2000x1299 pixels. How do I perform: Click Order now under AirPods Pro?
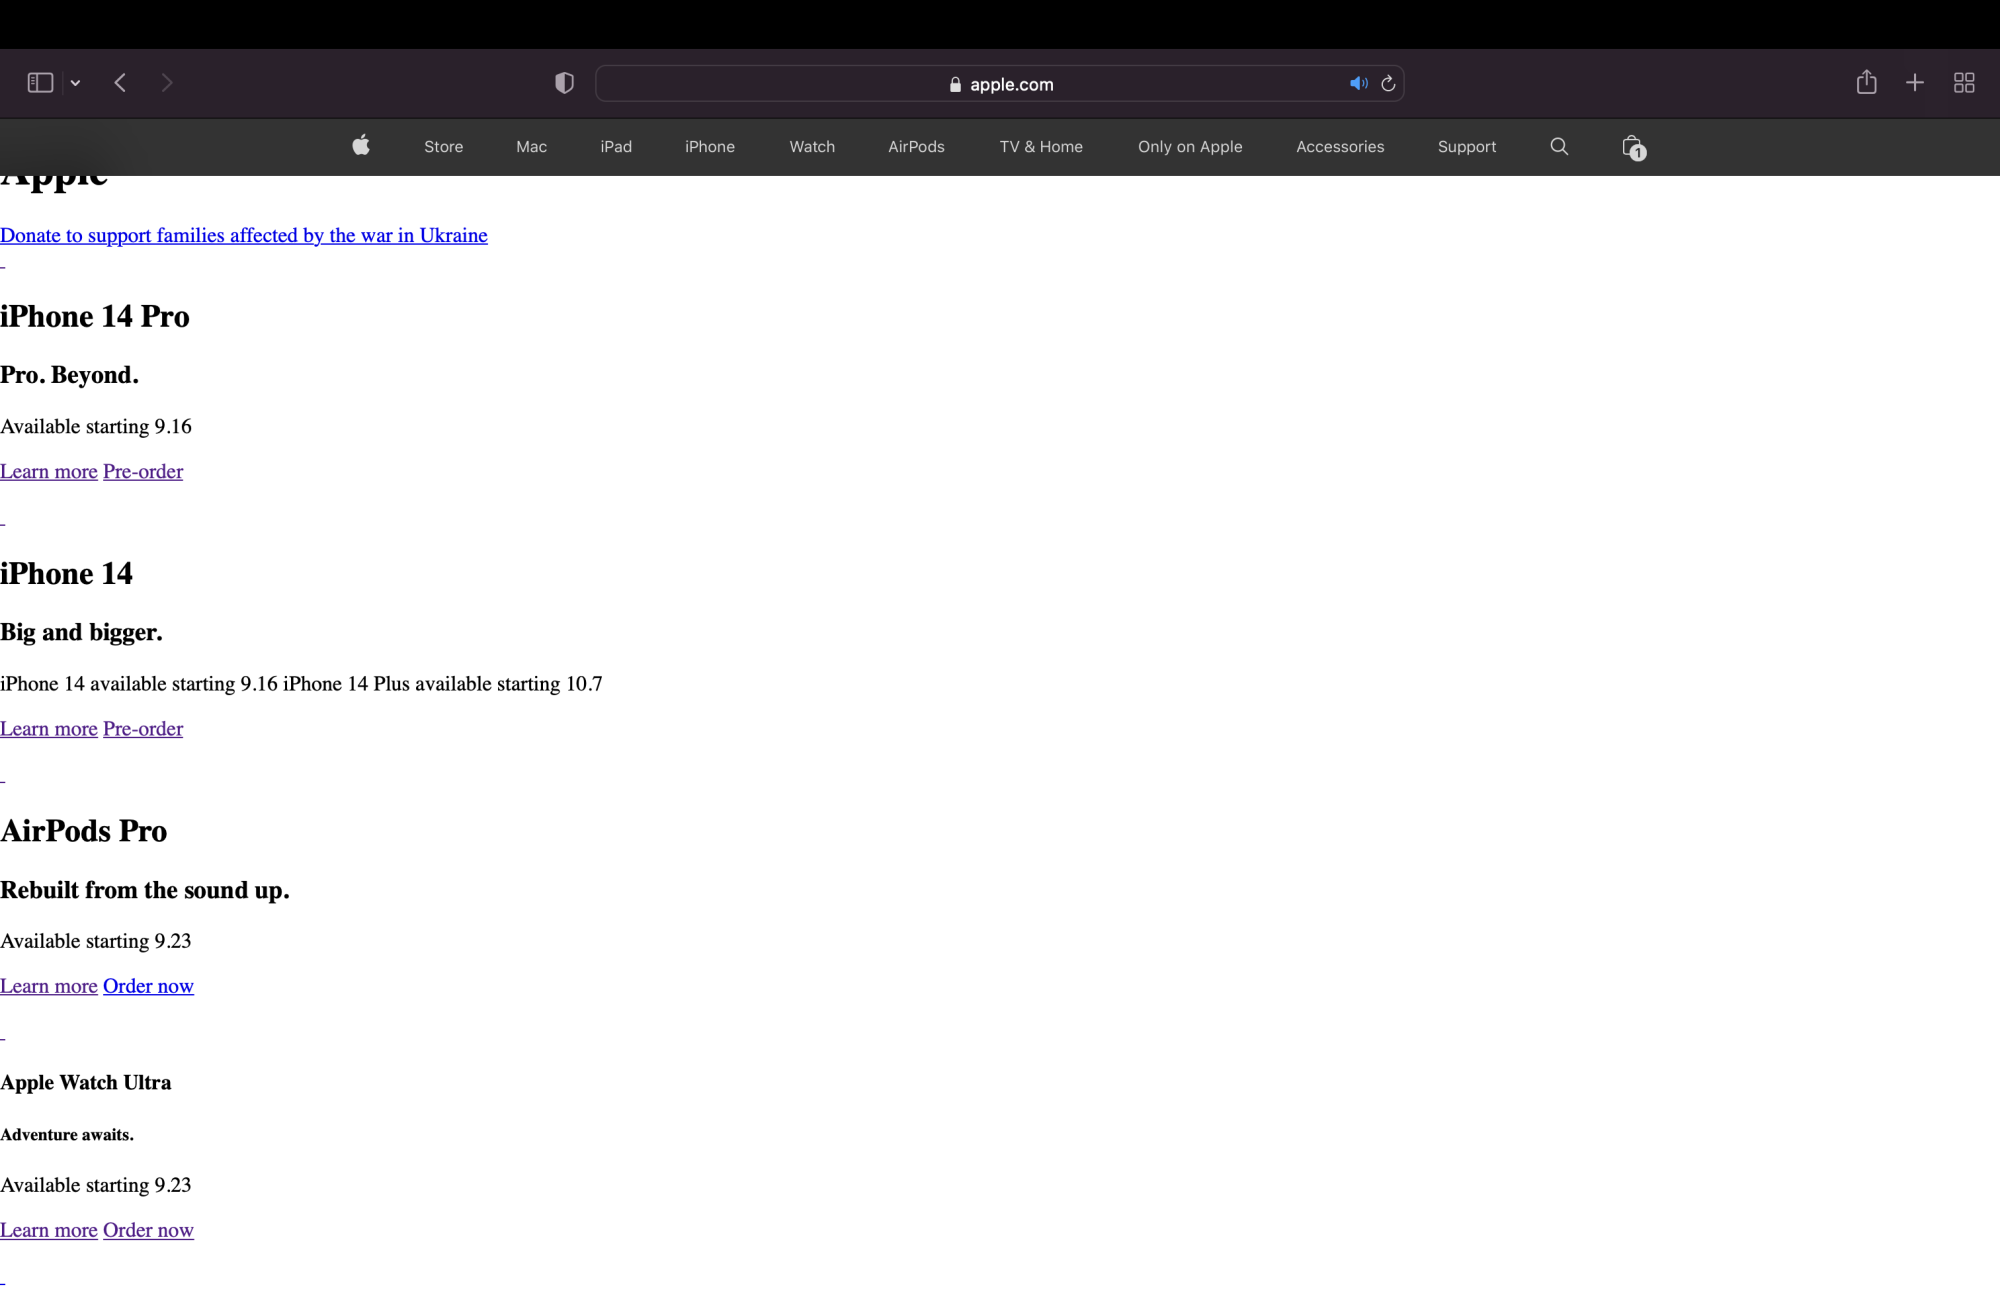tap(148, 986)
